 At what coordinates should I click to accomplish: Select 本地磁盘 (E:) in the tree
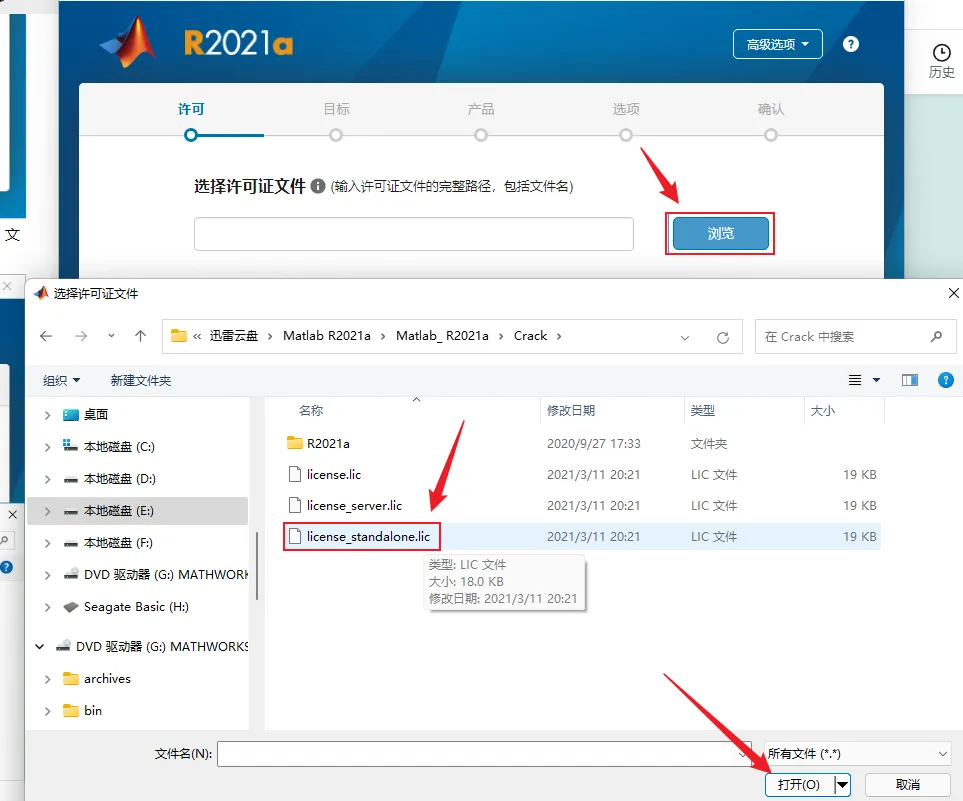(x=119, y=511)
